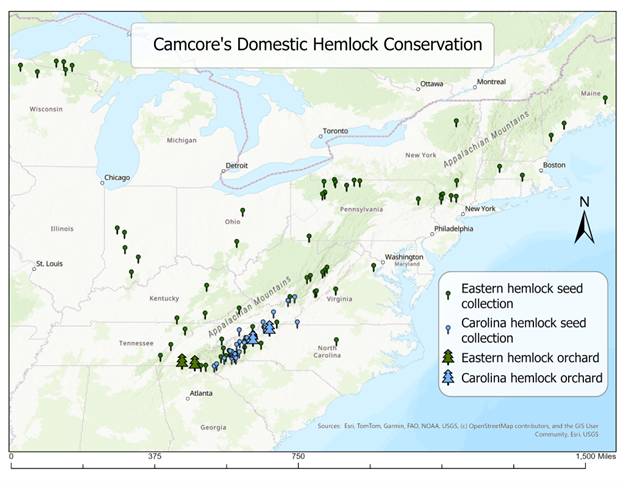Click the Carolina hemlock orchard legend tree icon
624x483 pixels.
point(448,377)
